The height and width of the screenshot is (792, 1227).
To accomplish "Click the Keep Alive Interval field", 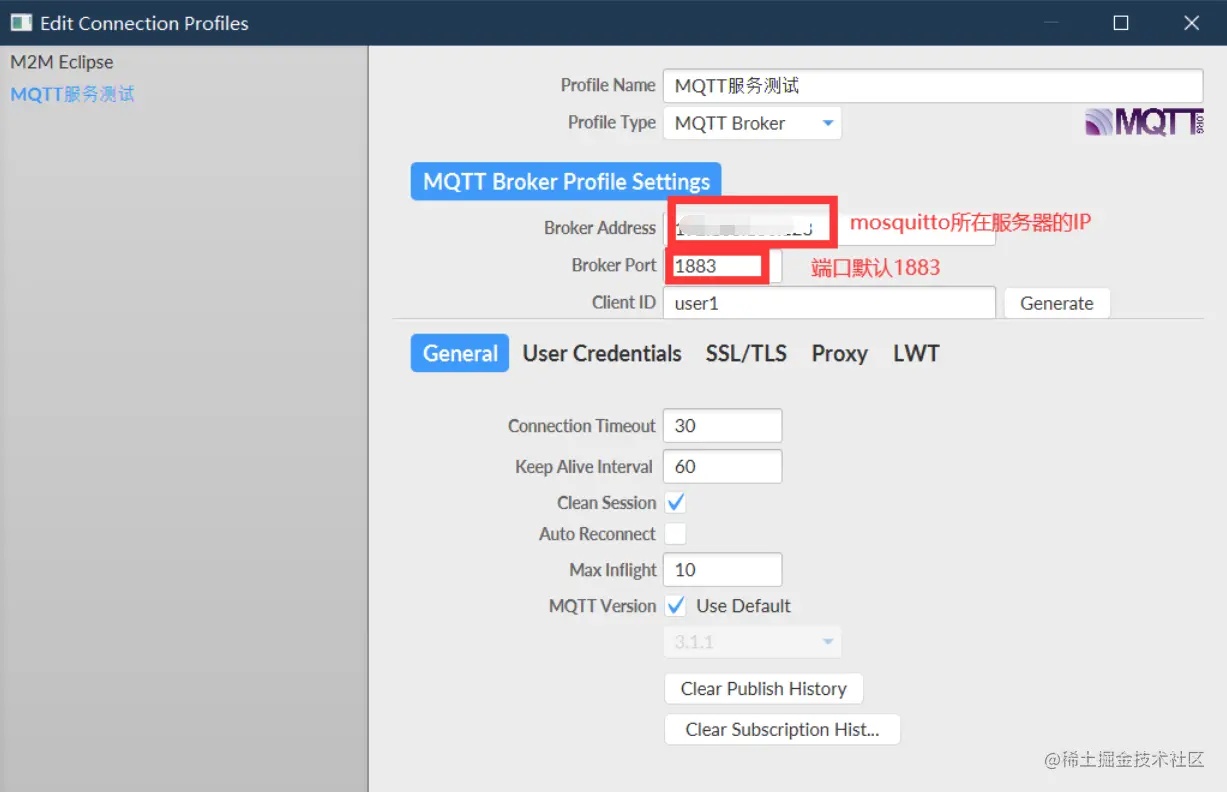I will [722, 467].
